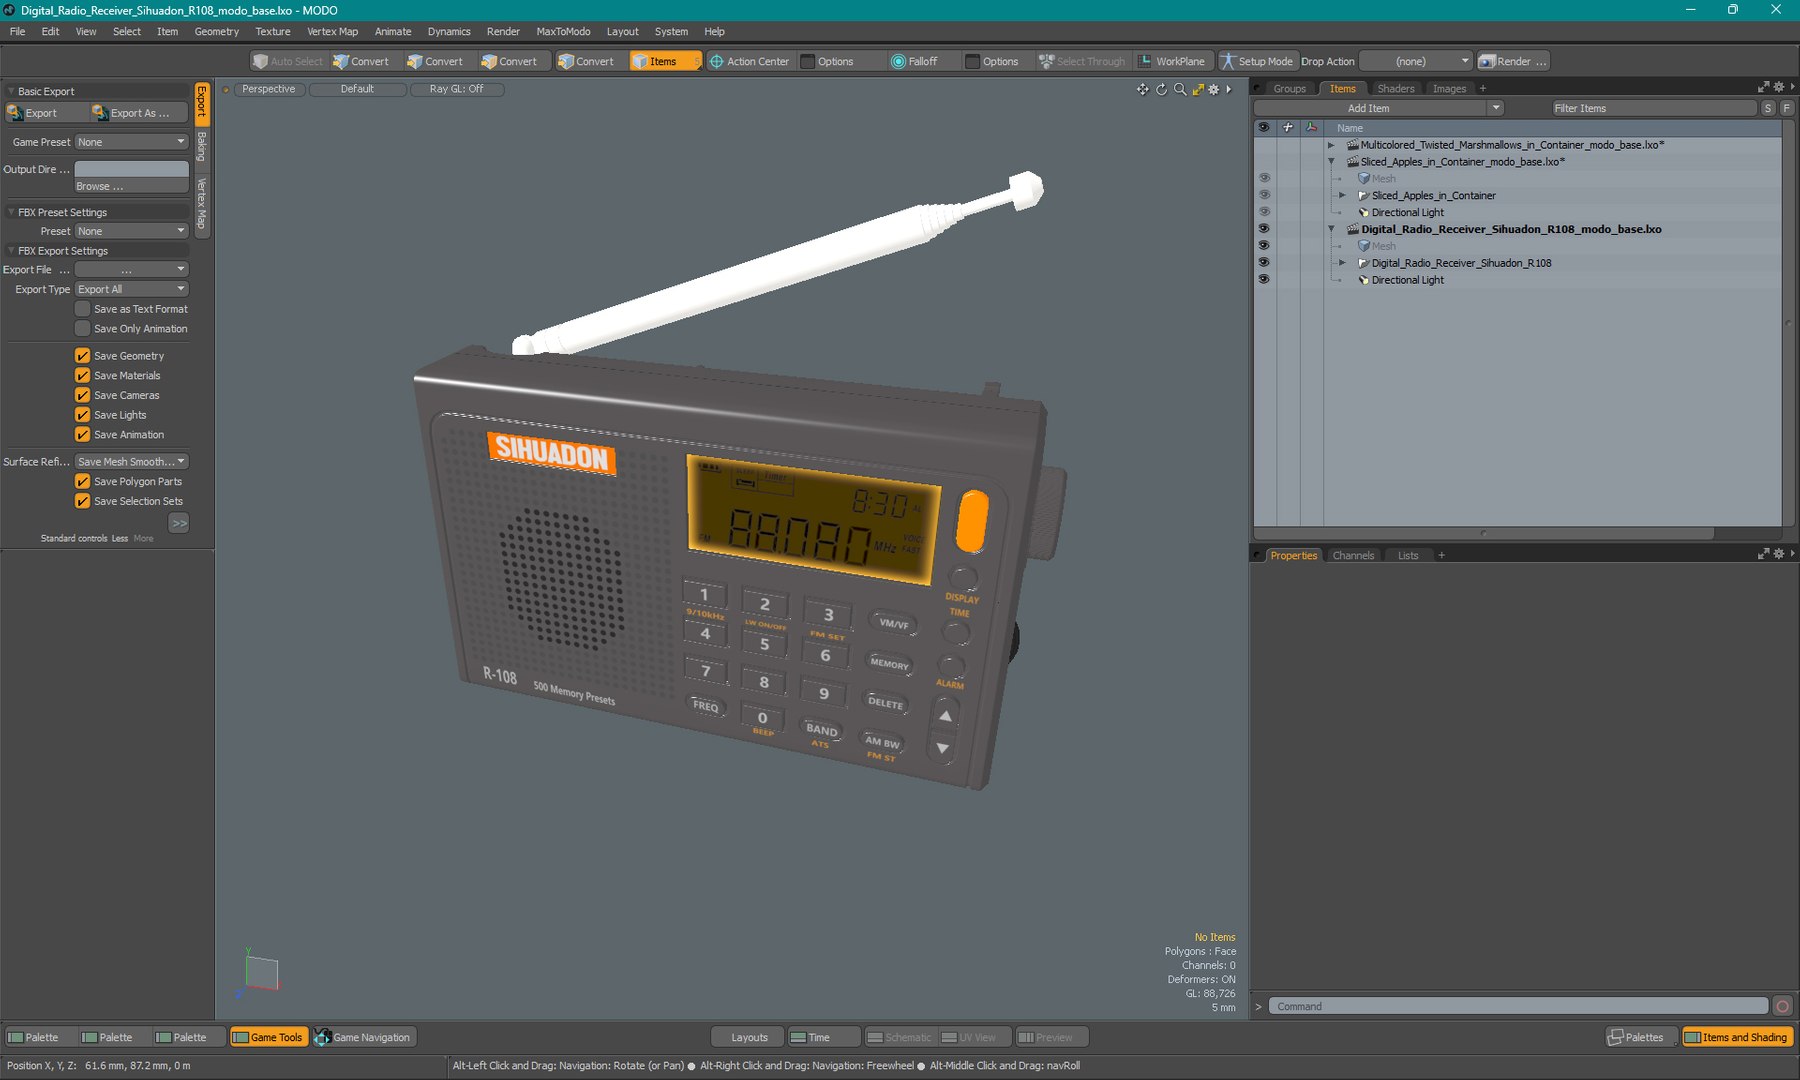Switch to the Shaders tab

pyautogui.click(x=1395, y=89)
